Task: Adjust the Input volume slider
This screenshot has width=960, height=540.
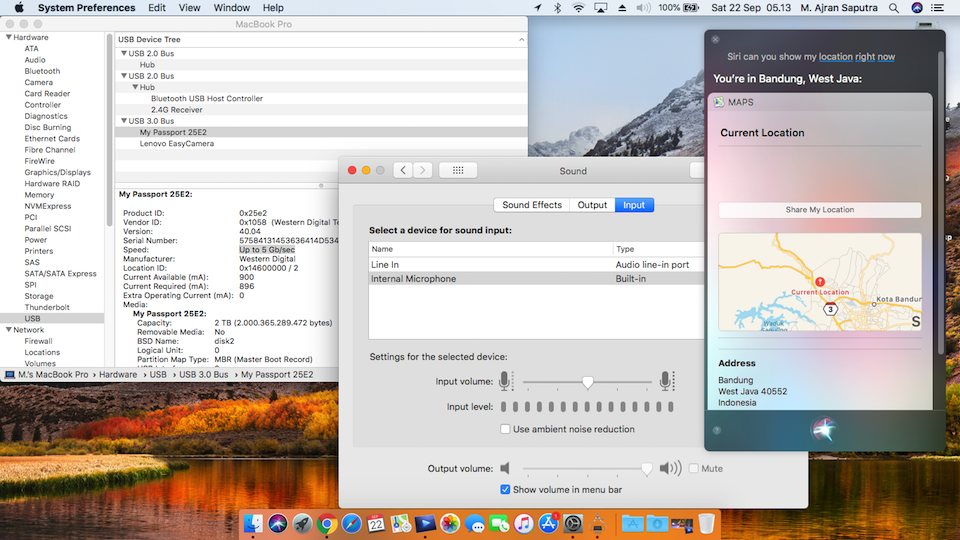Action: (587, 382)
